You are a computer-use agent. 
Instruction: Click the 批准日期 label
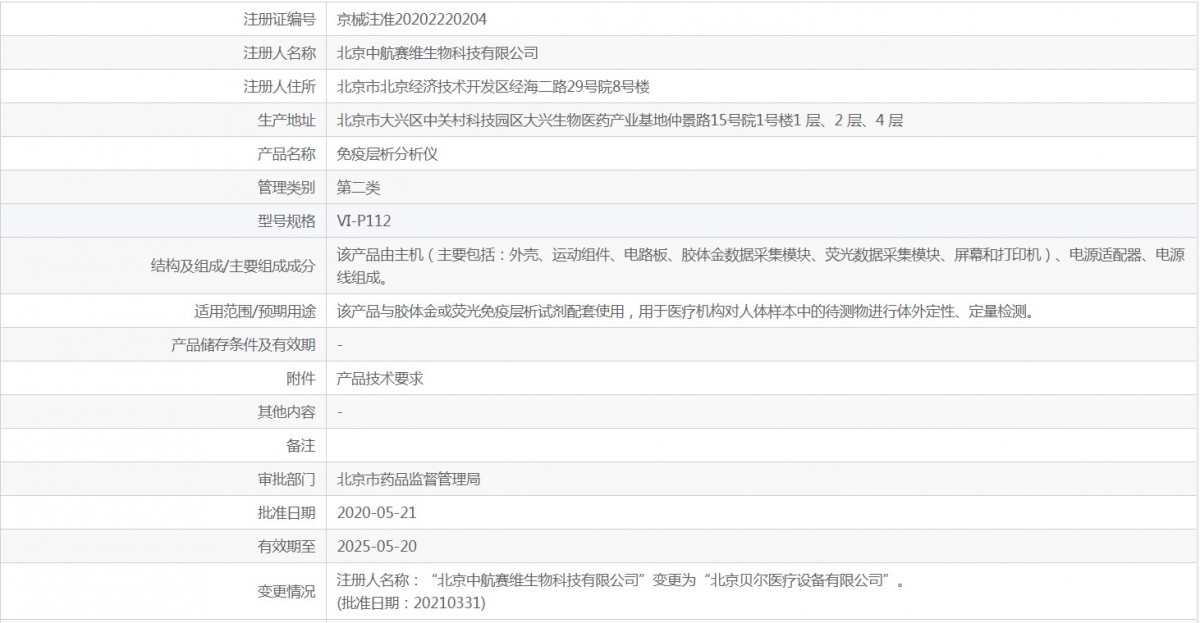[286, 512]
